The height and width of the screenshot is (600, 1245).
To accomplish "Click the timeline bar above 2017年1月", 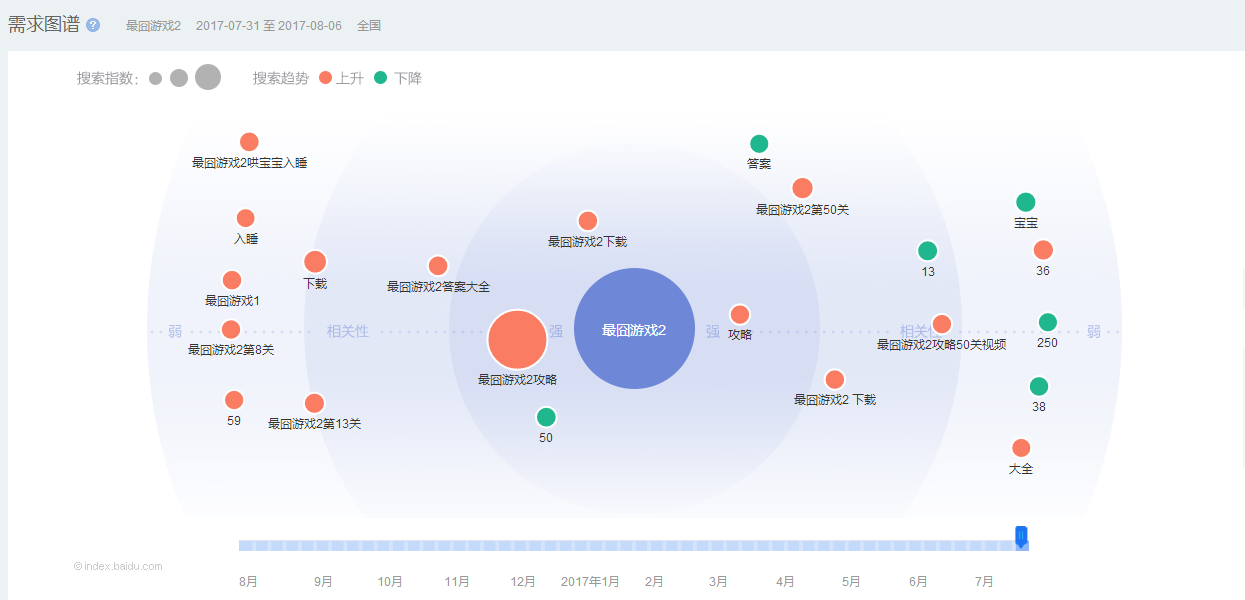I will pyautogui.click(x=590, y=545).
